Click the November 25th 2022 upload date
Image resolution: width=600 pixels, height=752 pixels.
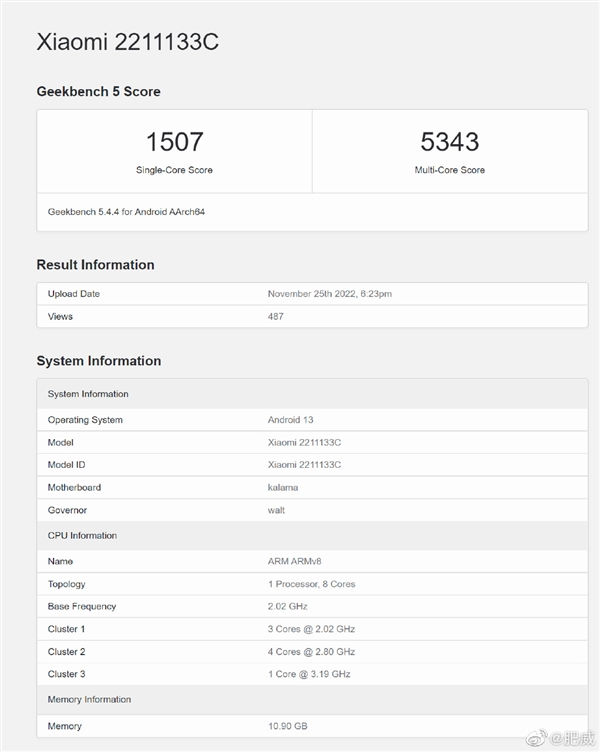(330, 294)
